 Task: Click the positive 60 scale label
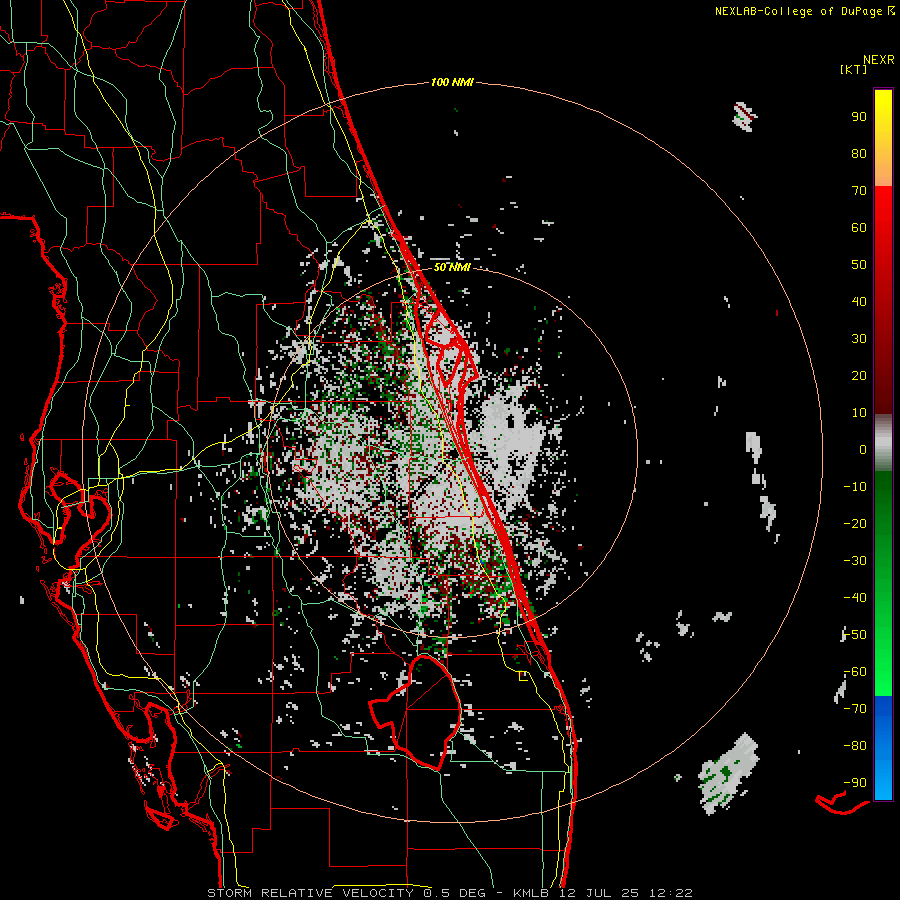(x=859, y=227)
